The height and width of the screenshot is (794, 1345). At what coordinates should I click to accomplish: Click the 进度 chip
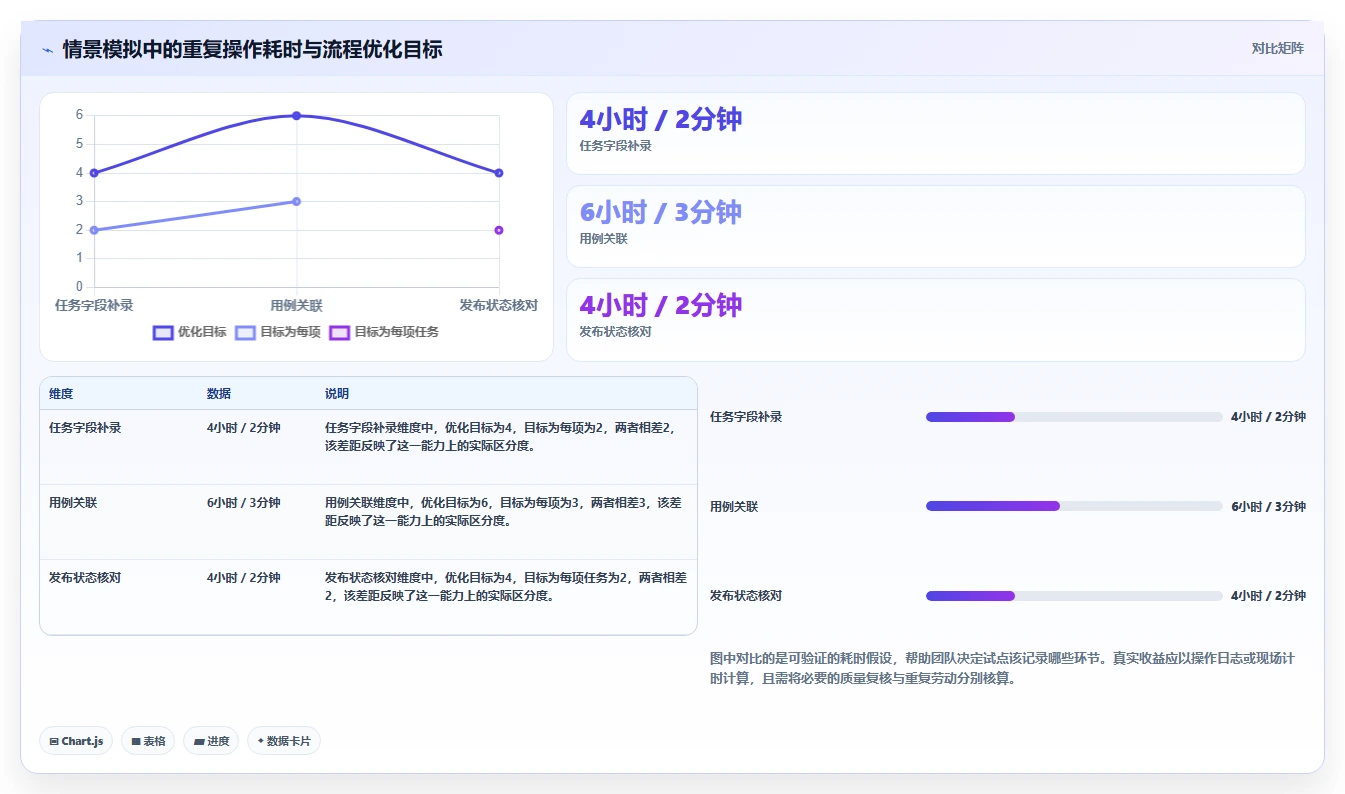(211, 741)
